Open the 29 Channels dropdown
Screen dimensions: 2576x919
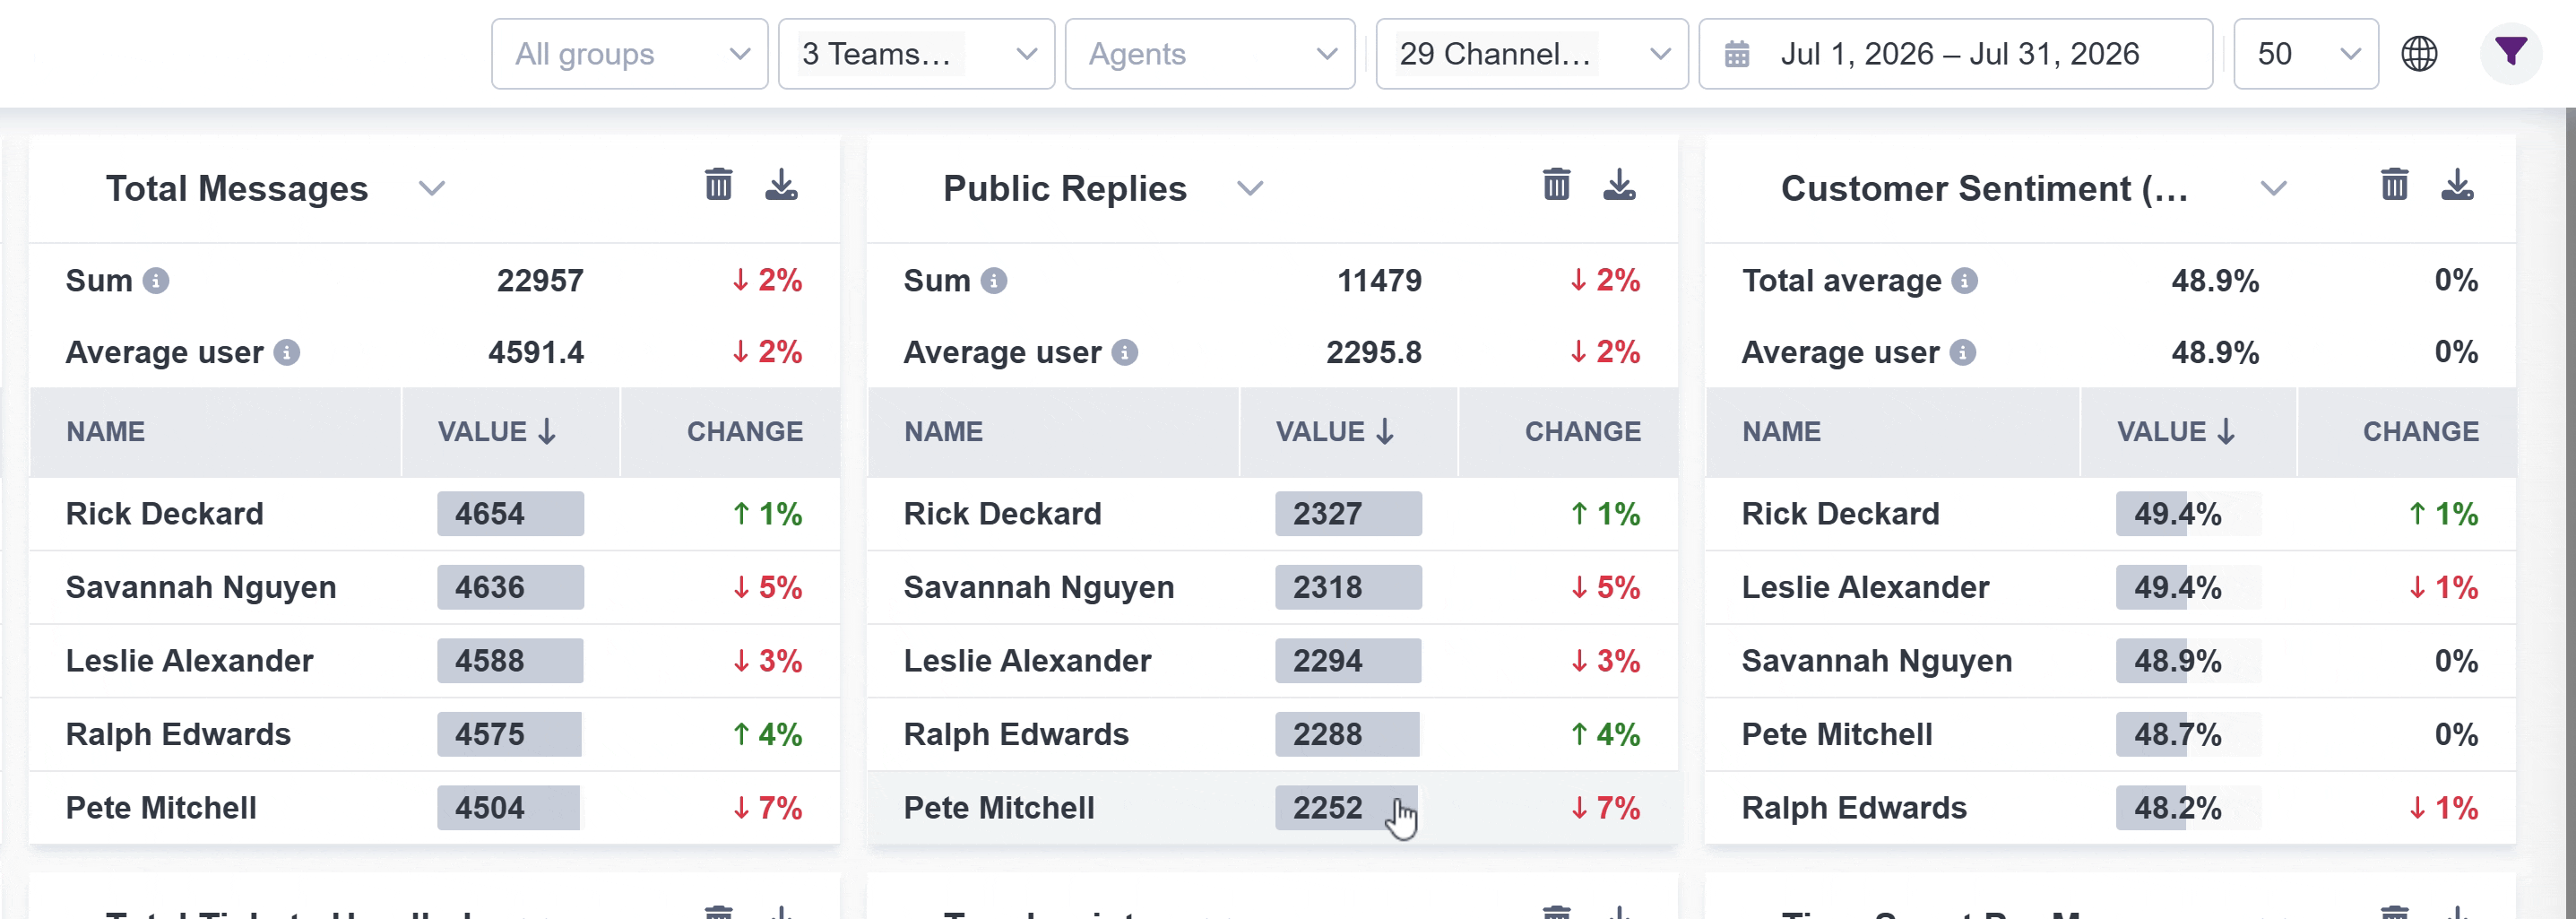(x=1532, y=54)
